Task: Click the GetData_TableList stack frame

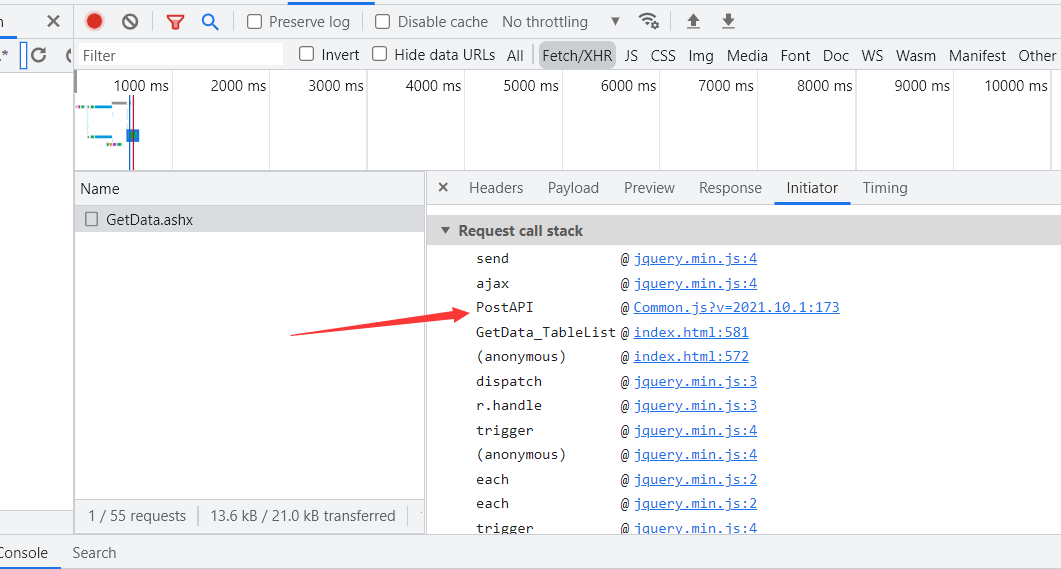Action: point(545,332)
